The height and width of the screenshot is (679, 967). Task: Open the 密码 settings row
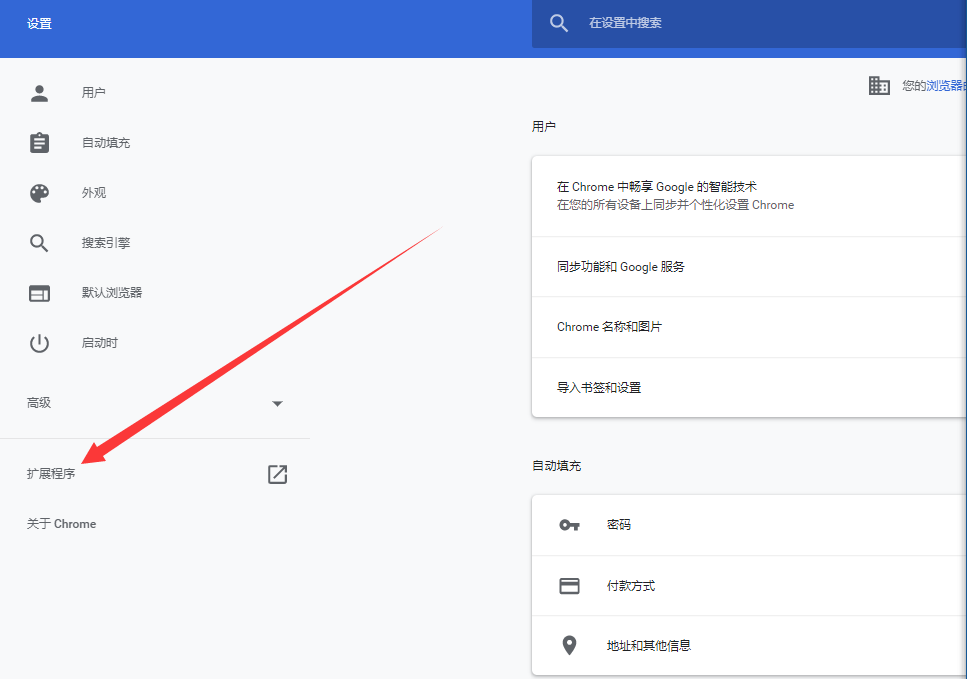[x=749, y=525]
